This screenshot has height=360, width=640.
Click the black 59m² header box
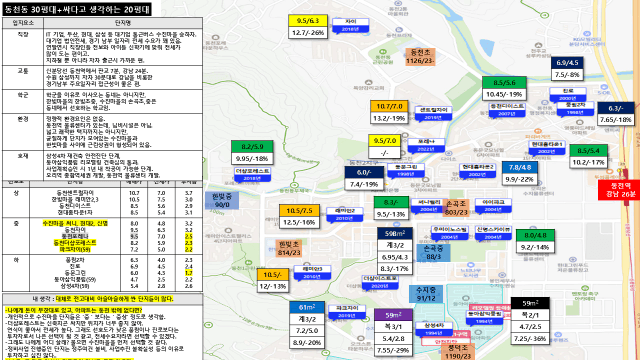(530, 303)
